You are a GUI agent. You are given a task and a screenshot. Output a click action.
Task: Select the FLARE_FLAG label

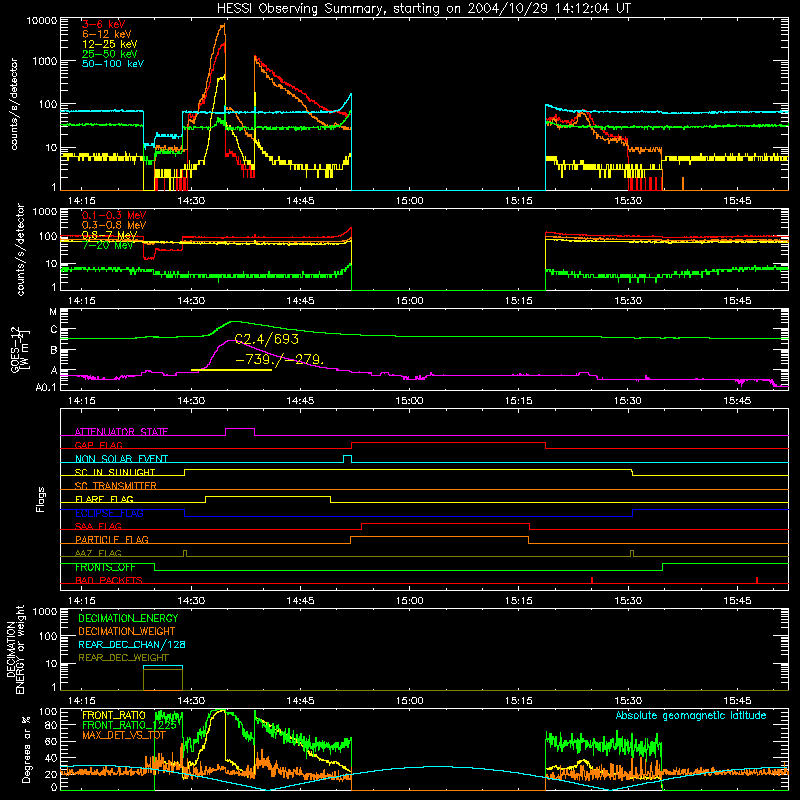pos(104,499)
